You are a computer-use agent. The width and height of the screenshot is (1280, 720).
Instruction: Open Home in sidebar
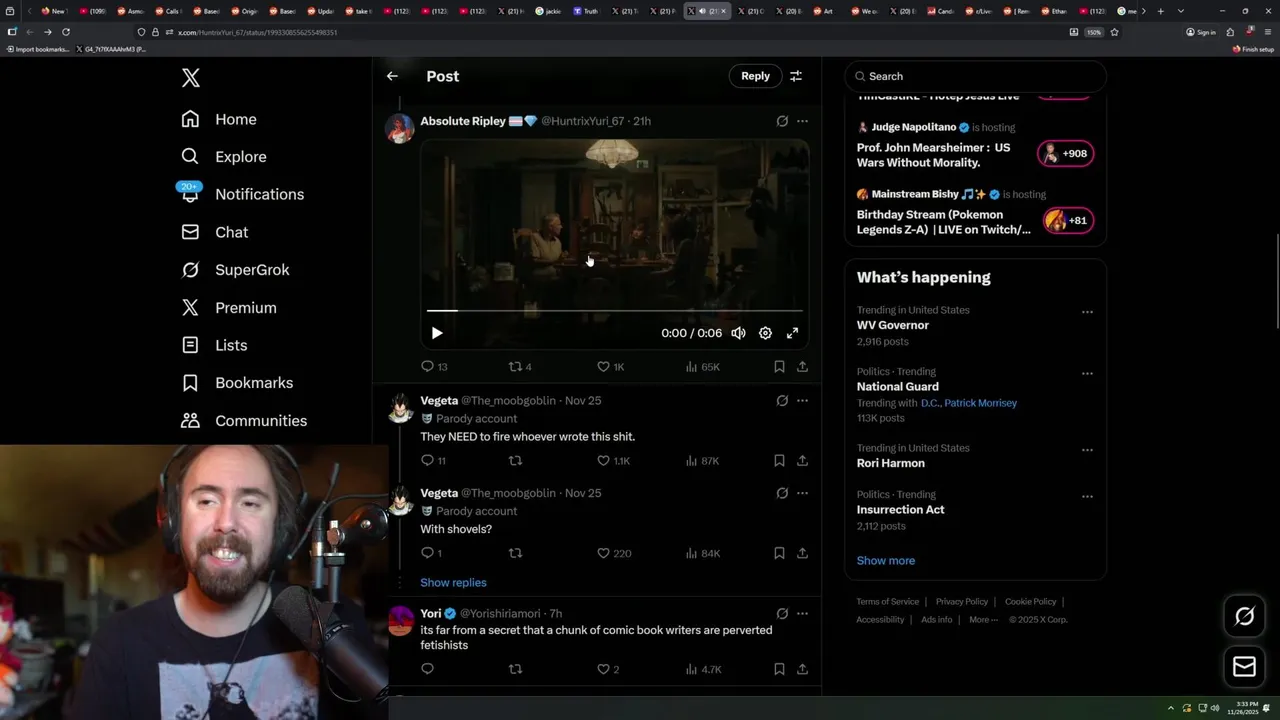(x=219, y=119)
